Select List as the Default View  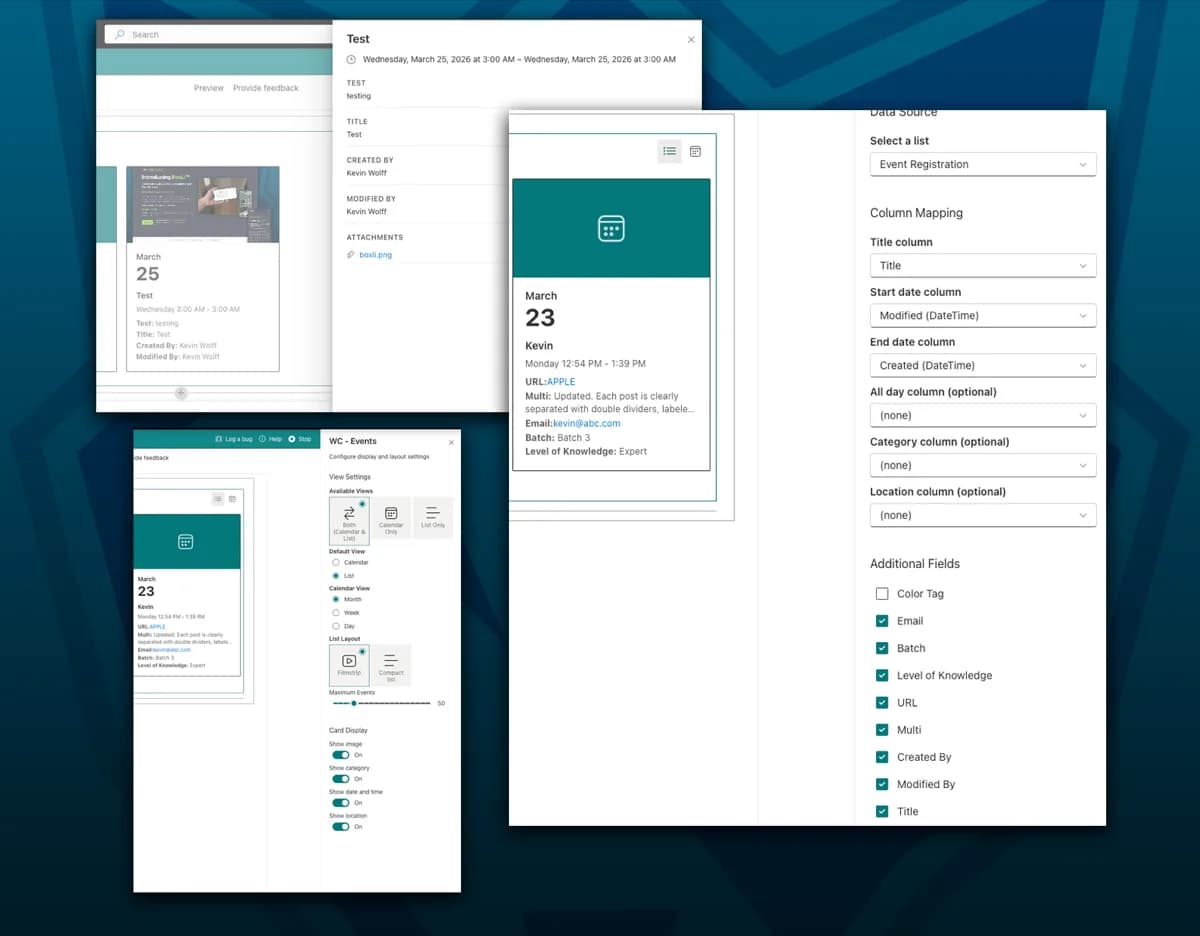(335, 576)
